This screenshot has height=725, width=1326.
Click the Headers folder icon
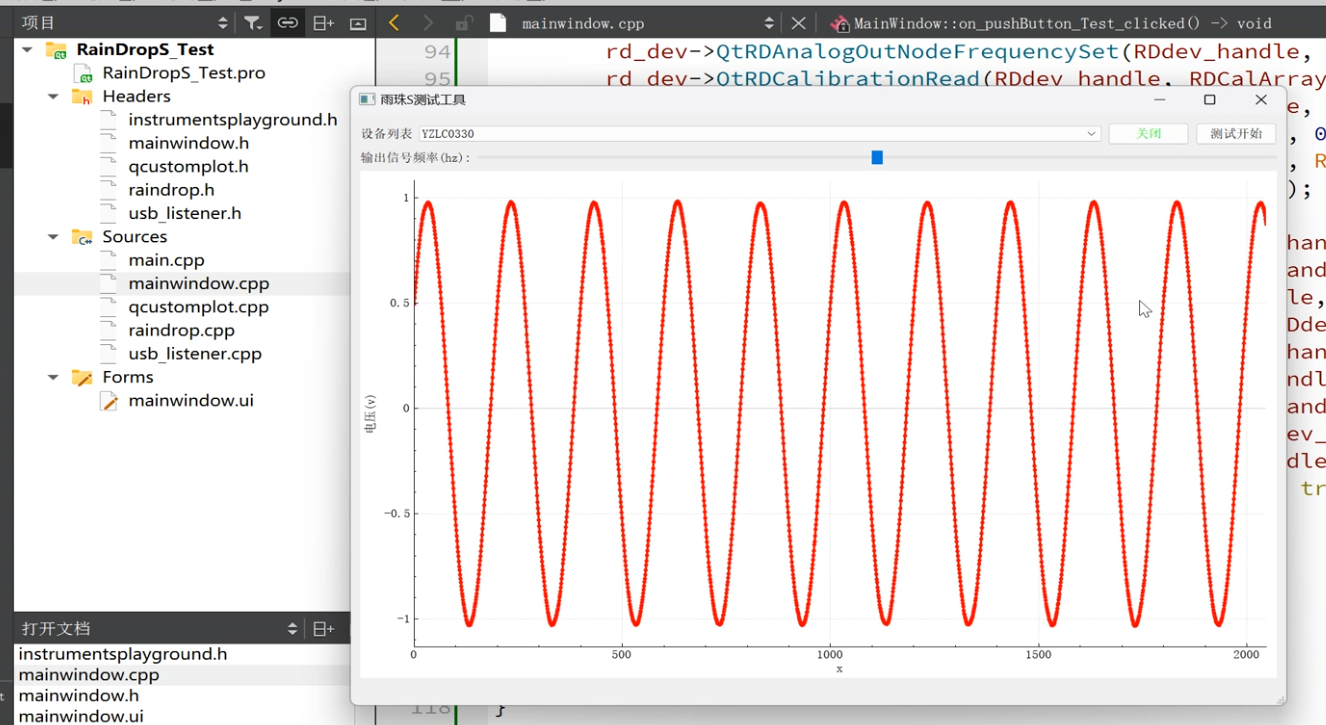[x=82, y=96]
